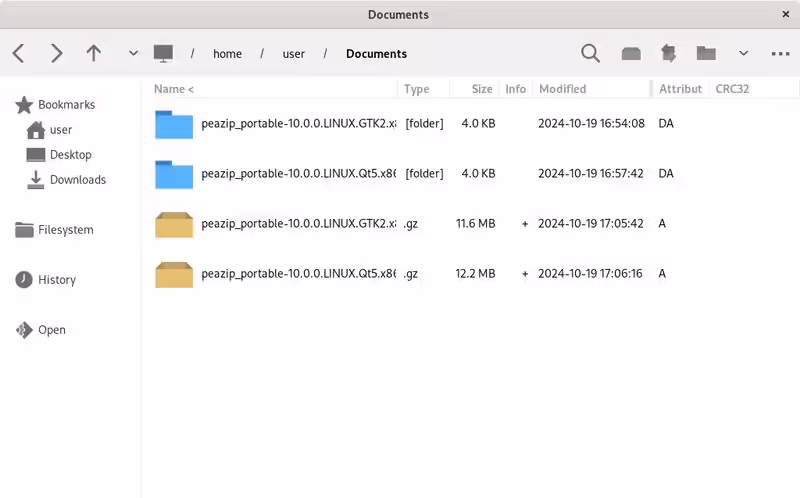Click the three-dots more options menu

pyautogui.click(x=780, y=54)
